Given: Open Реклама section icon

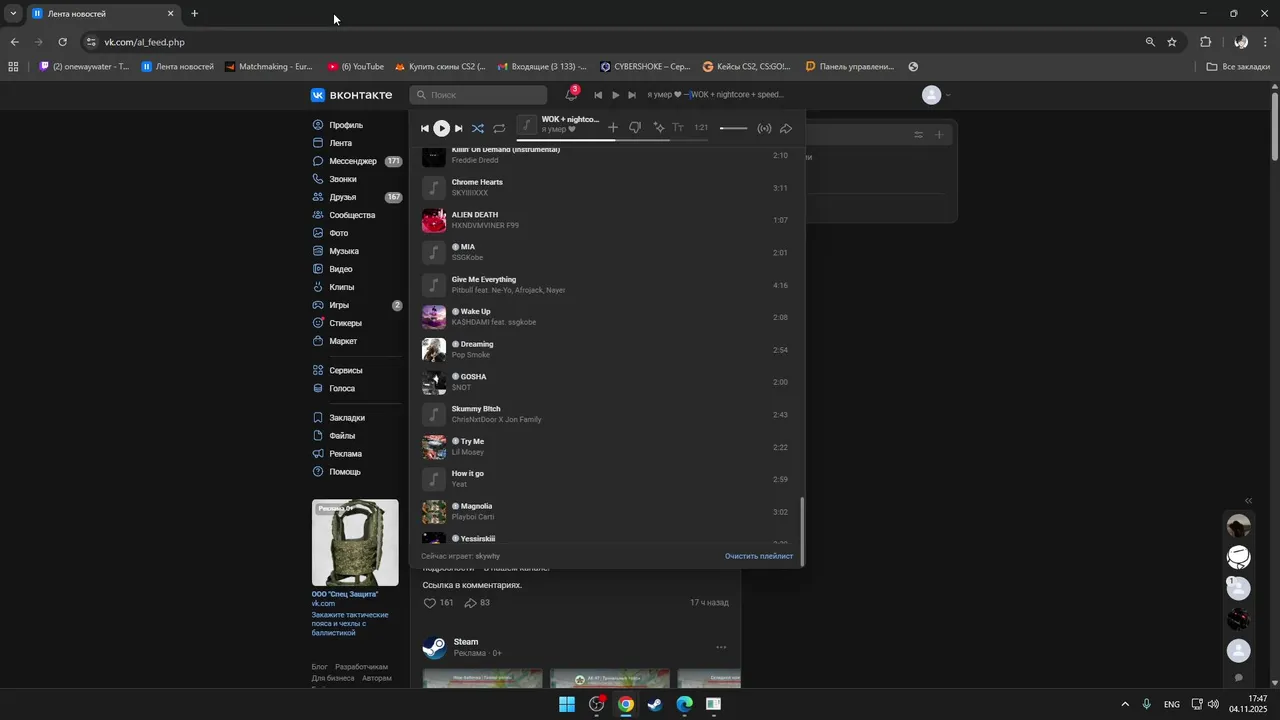Looking at the screenshot, I should tap(318, 453).
